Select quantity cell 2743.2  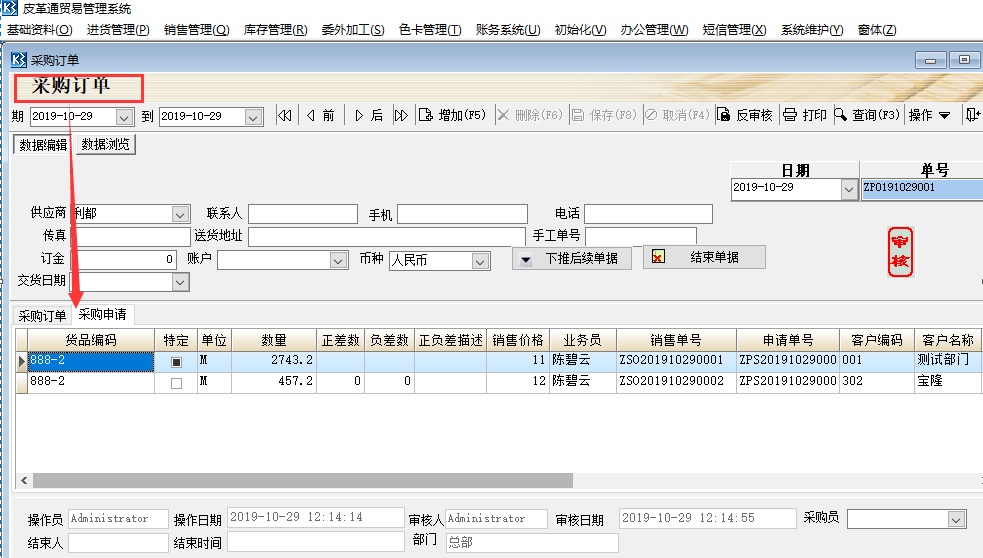(x=274, y=361)
